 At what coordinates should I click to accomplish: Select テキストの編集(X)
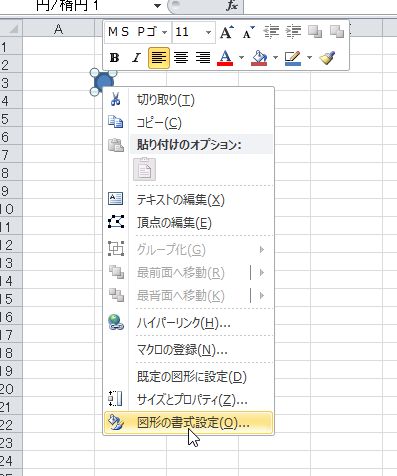(x=189, y=200)
